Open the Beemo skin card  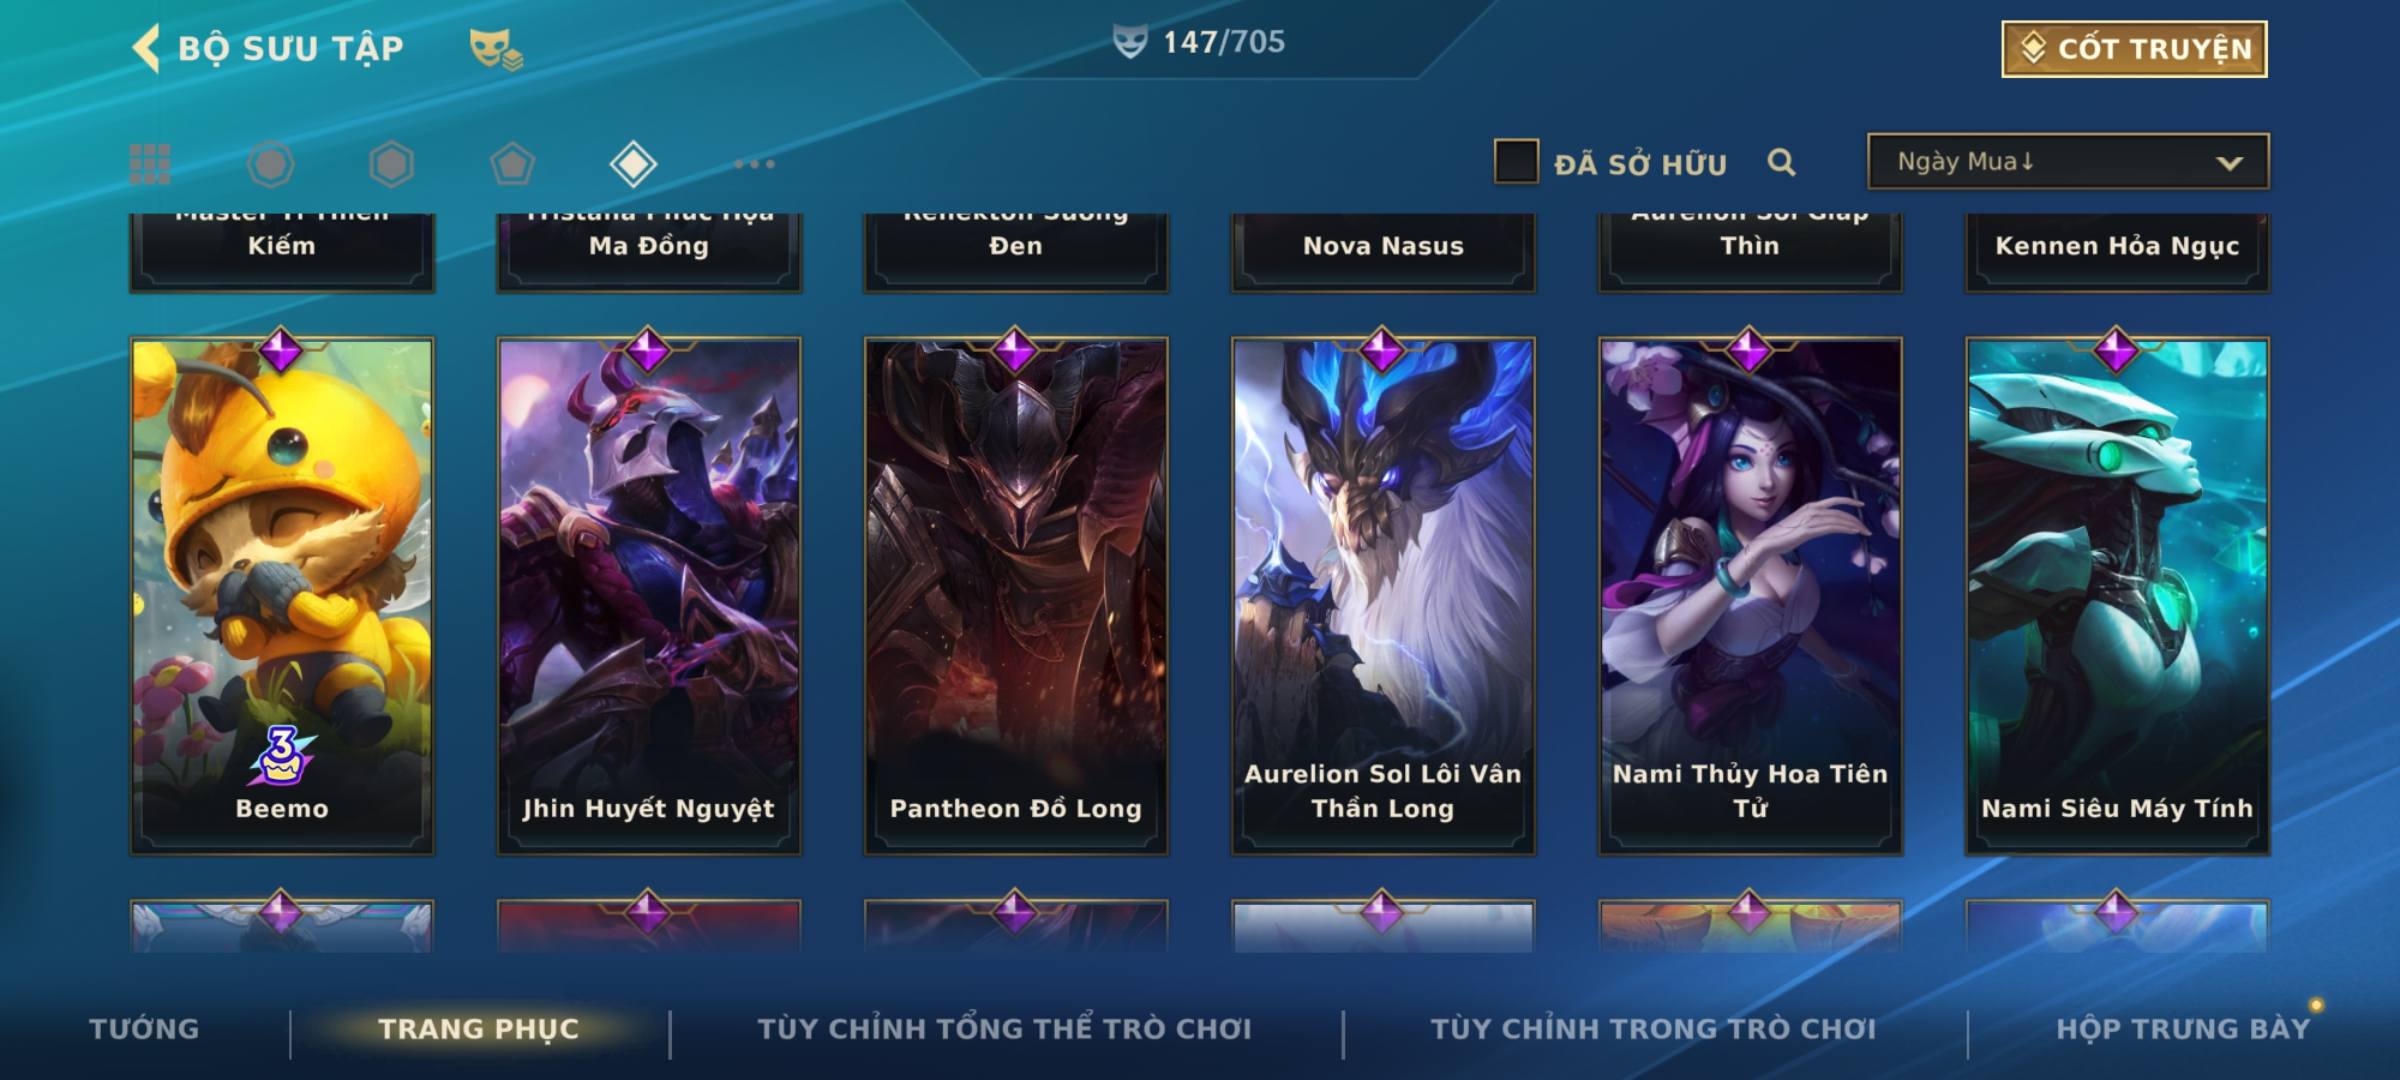pos(282,596)
